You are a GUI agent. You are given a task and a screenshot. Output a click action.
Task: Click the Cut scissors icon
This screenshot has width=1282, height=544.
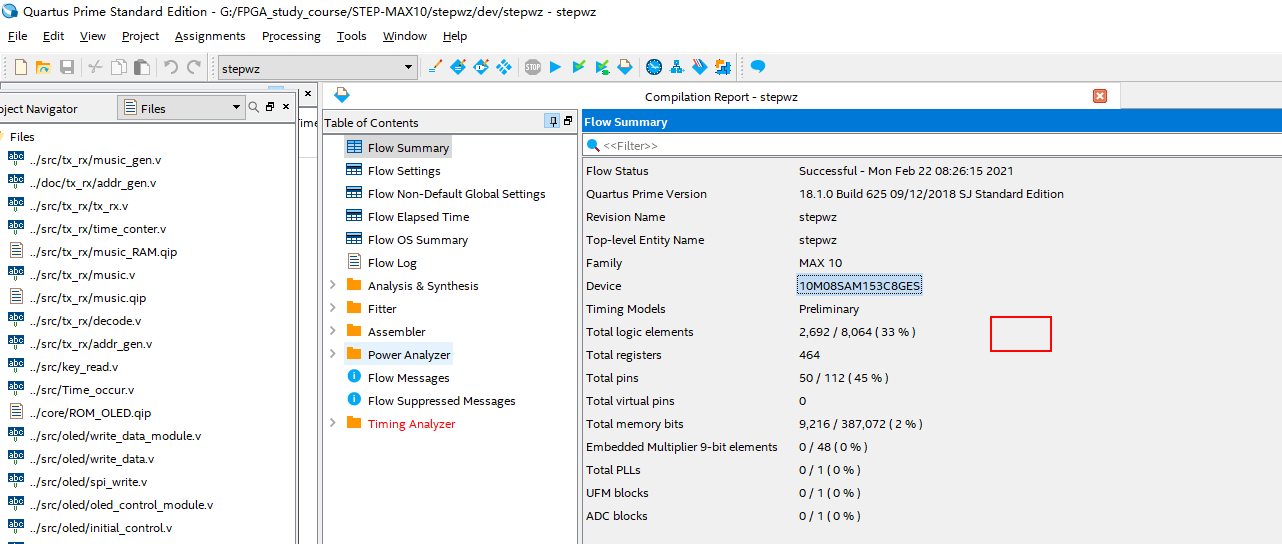[x=95, y=67]
